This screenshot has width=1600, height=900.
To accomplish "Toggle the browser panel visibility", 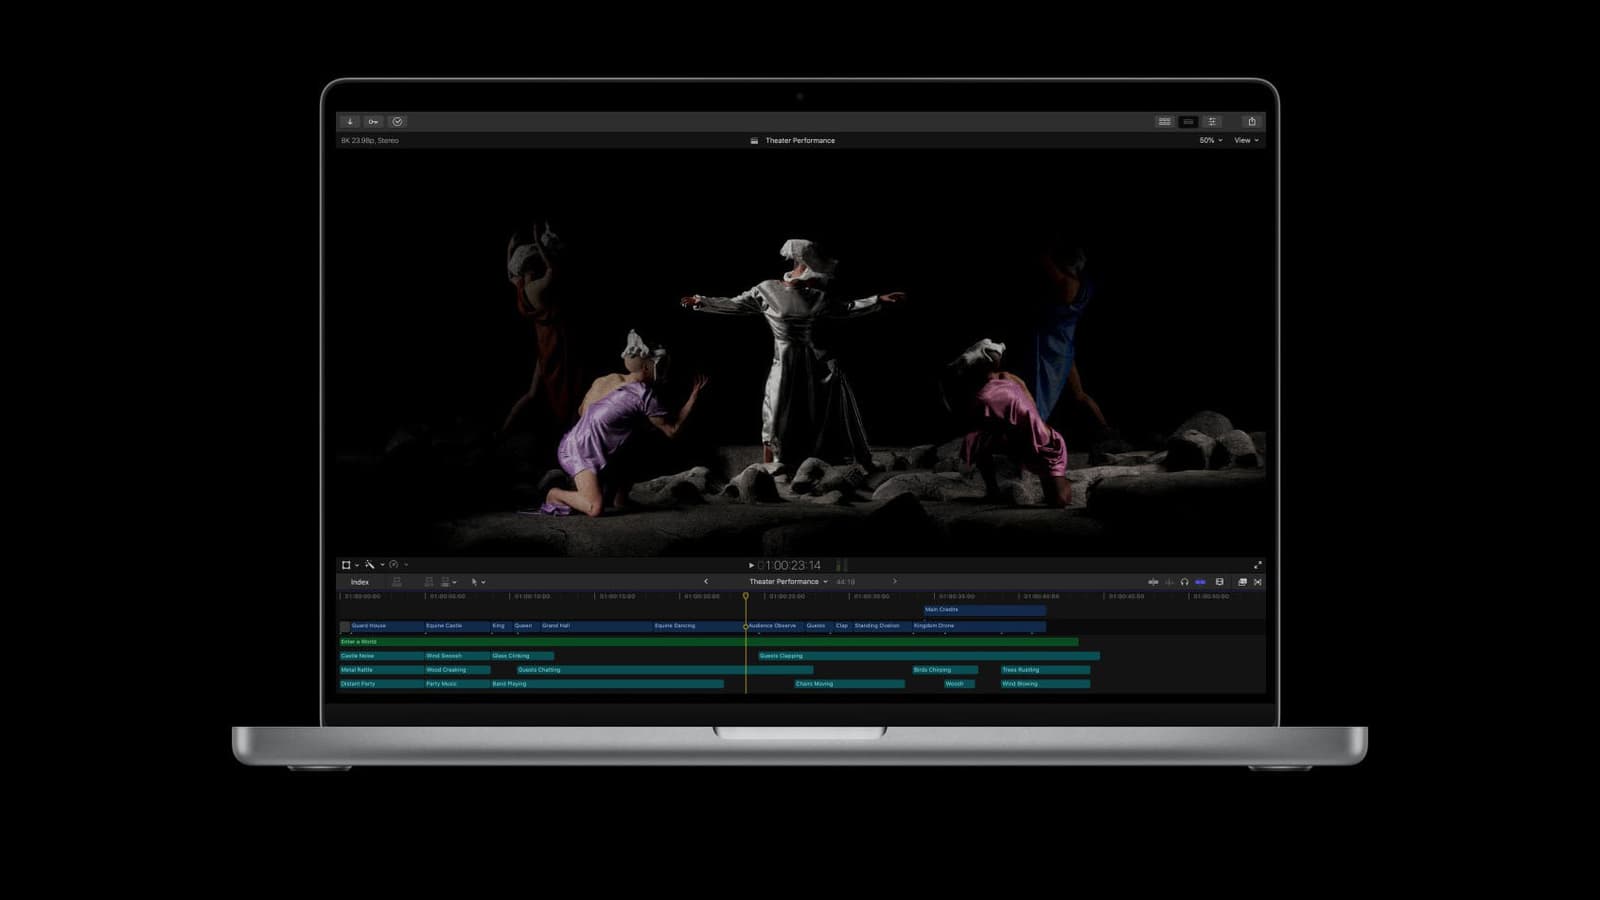I will [x=1164, y=122].
